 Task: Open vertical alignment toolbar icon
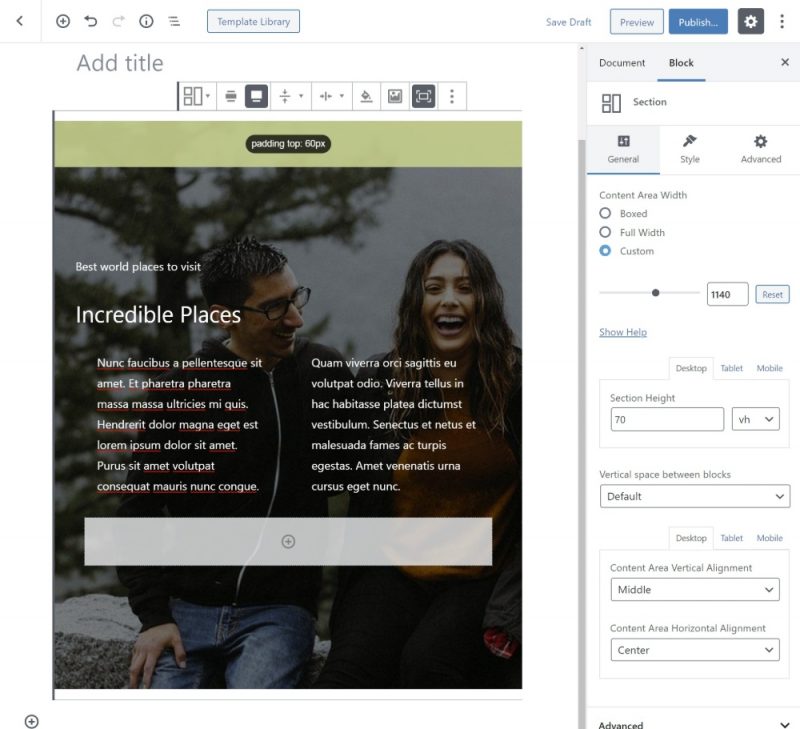[x=291, y=96]
